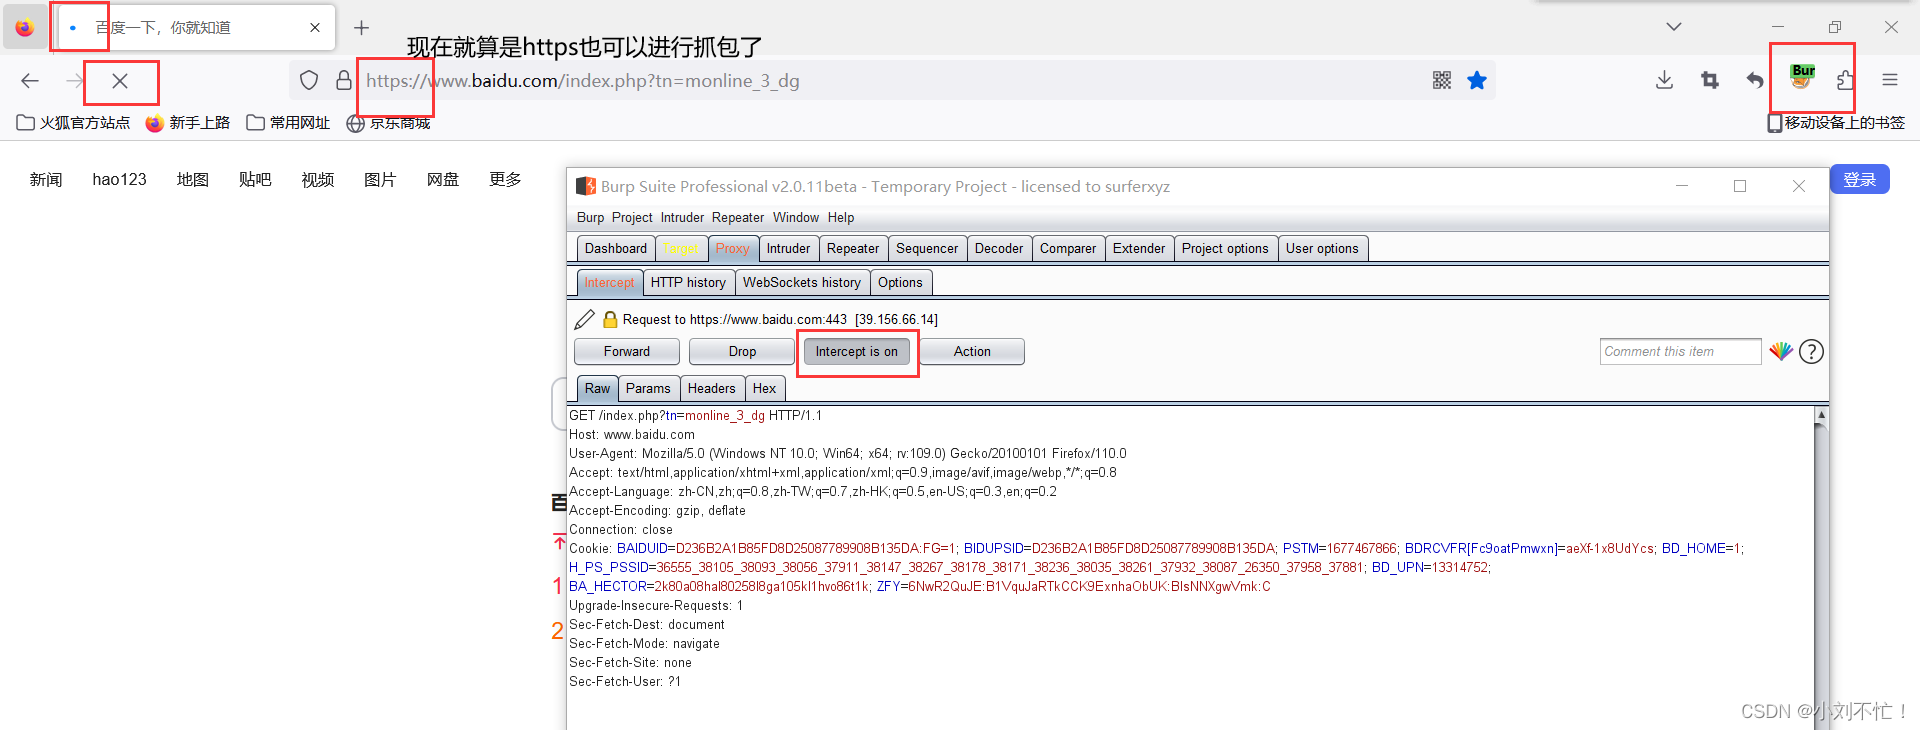Click the Comment this item field
The image size is (1920, 730).
coord(1680,351)
